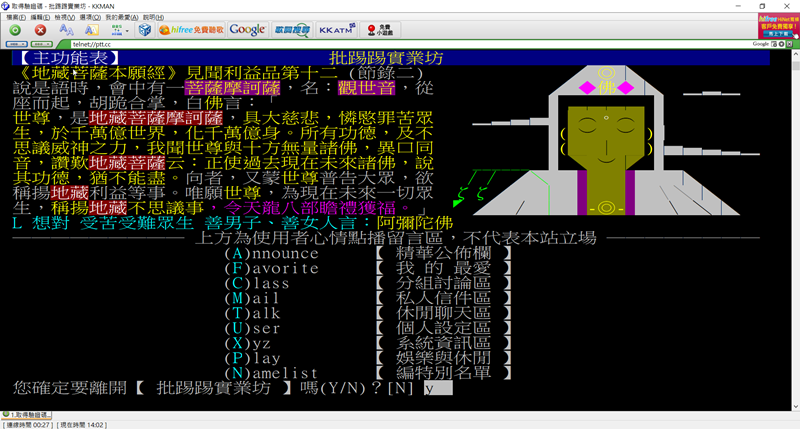Select (X)yz menu entry

[x=247, y=343]
